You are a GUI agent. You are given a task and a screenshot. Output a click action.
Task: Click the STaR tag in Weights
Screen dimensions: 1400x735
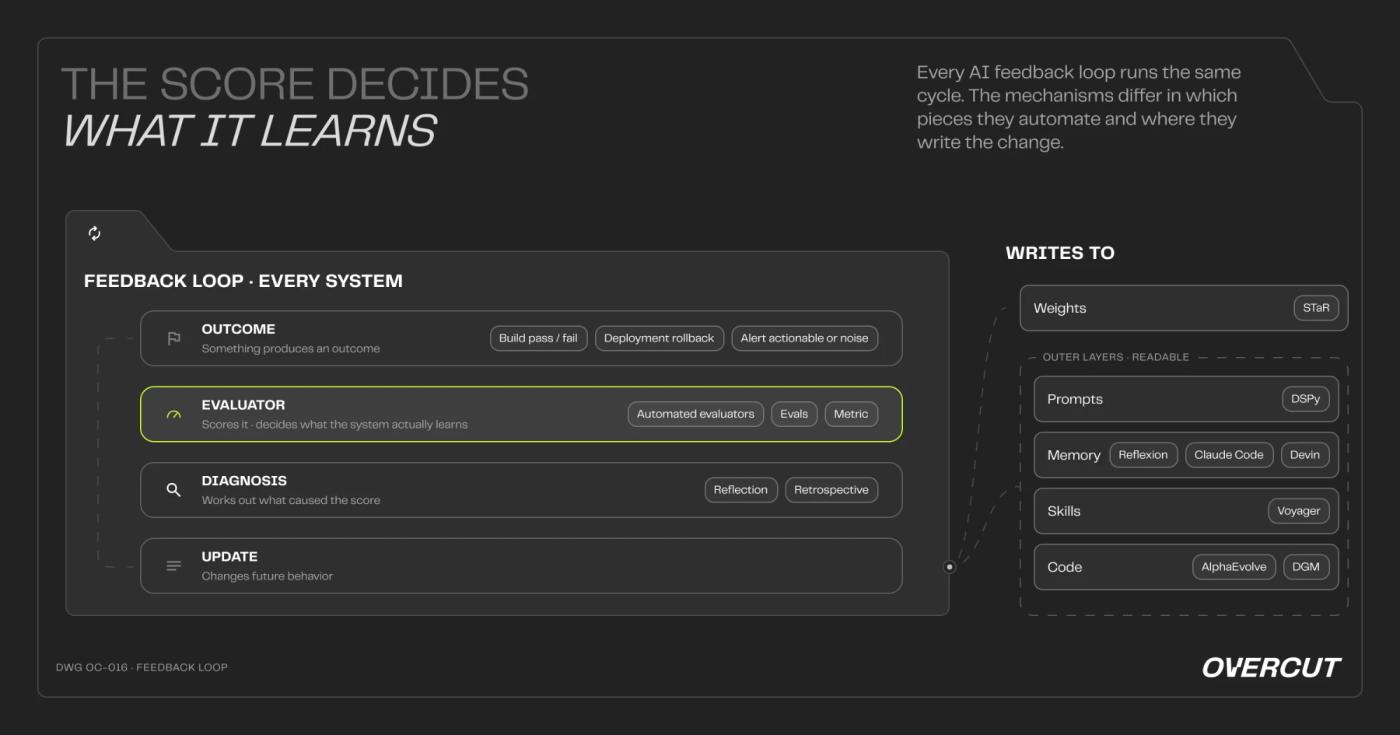(x=1316, y=308)
